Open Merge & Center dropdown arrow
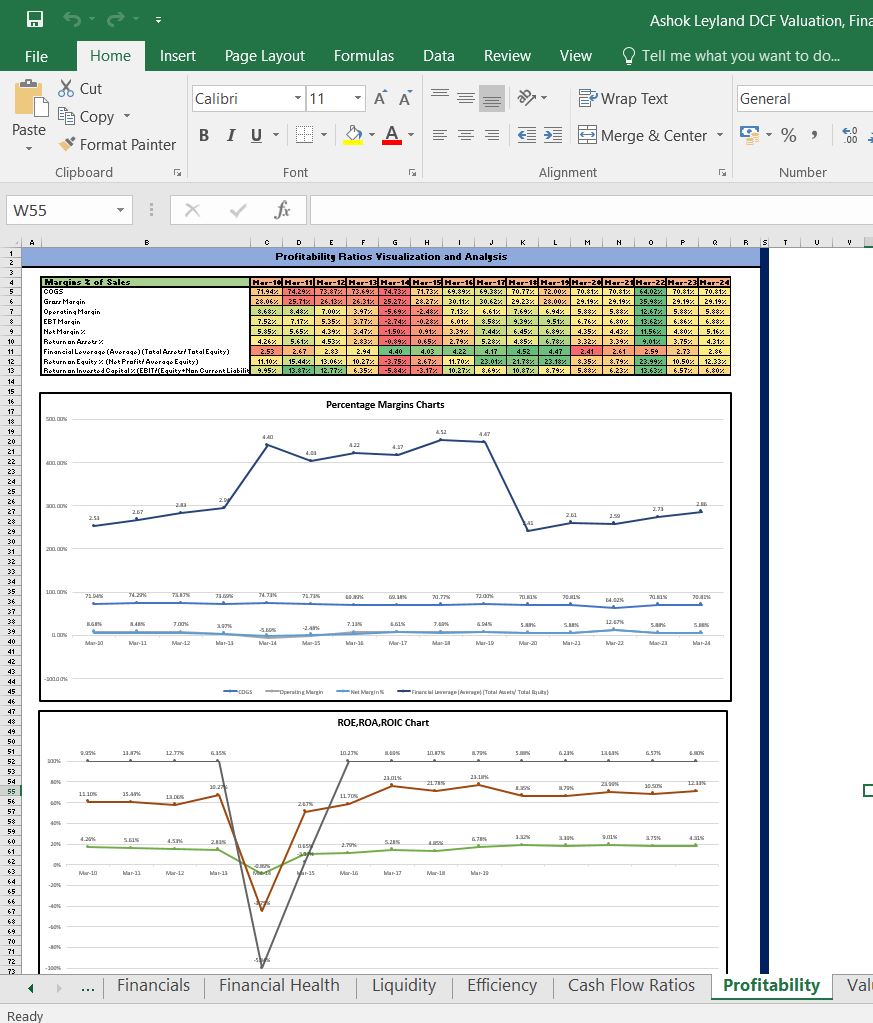Viewport: 873px width, 1023px height. tap(720, 135)
